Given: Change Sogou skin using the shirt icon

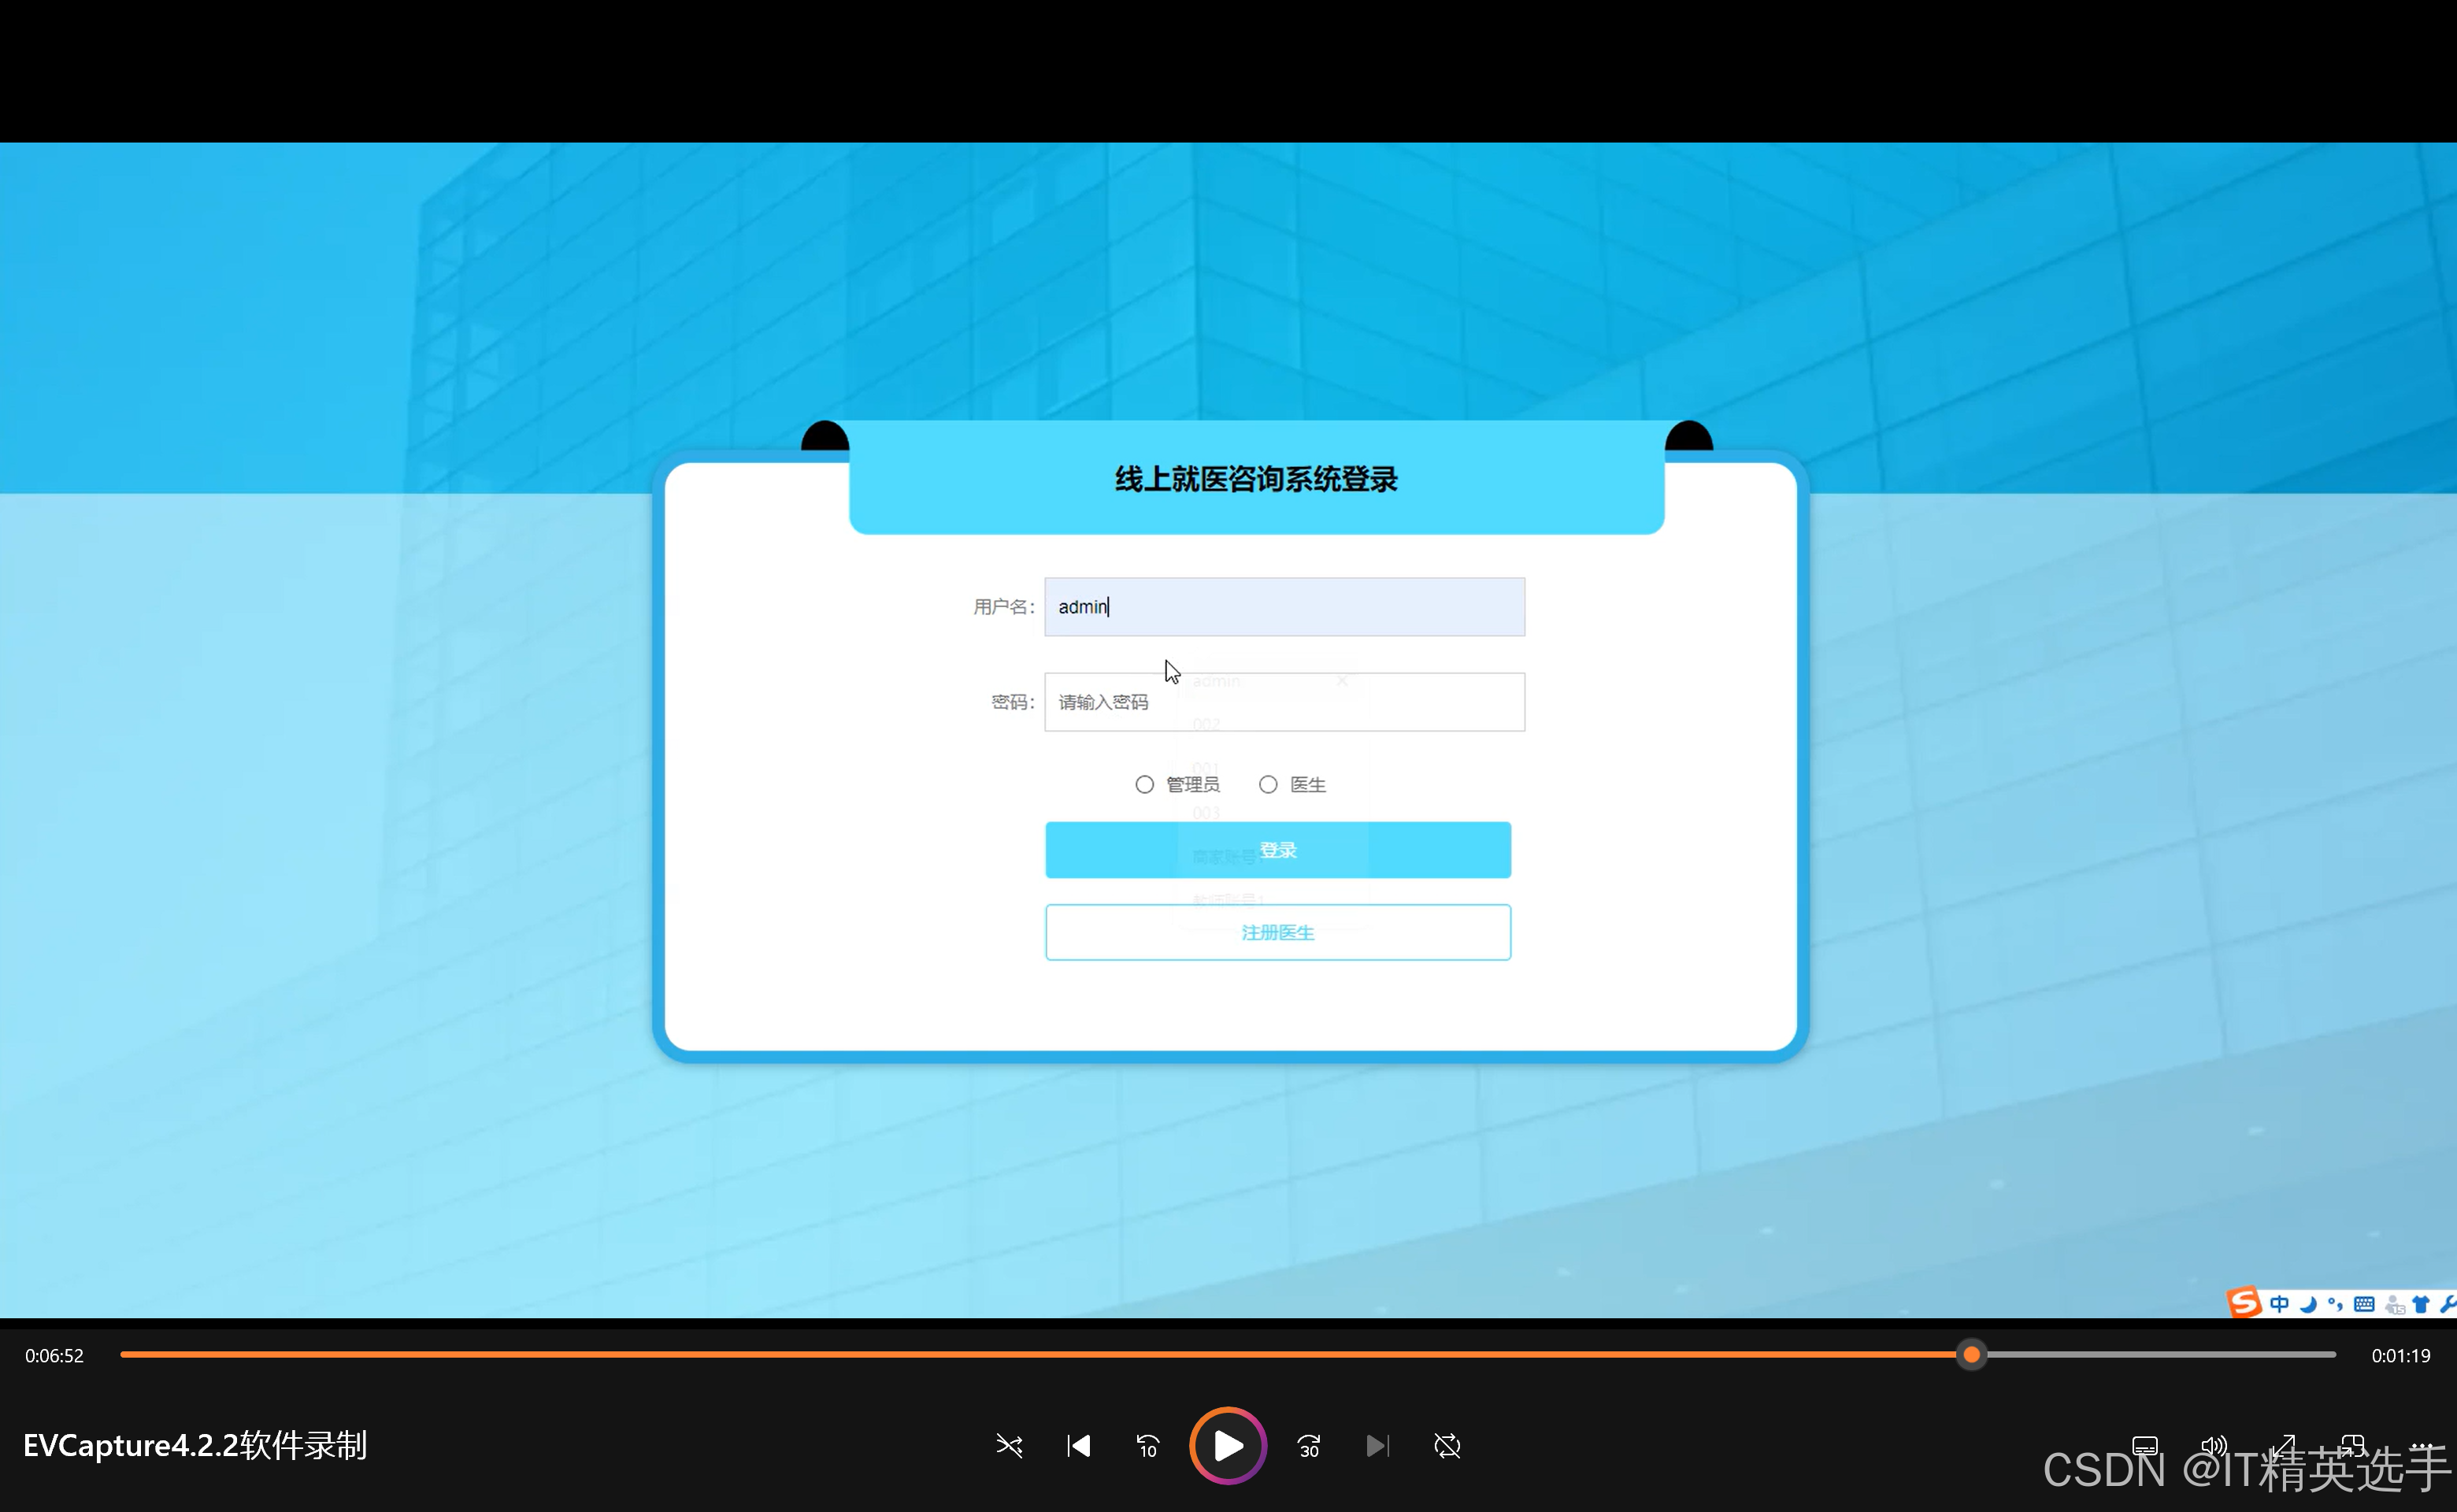Looking at the screenshot, I should (2419, 1305).
